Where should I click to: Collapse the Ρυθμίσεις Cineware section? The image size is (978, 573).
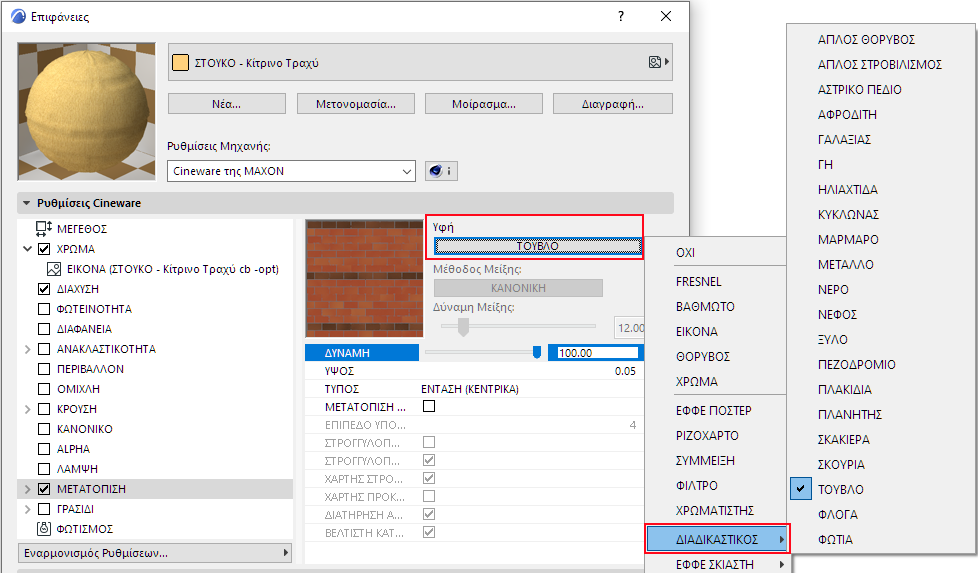click(26, 203)
